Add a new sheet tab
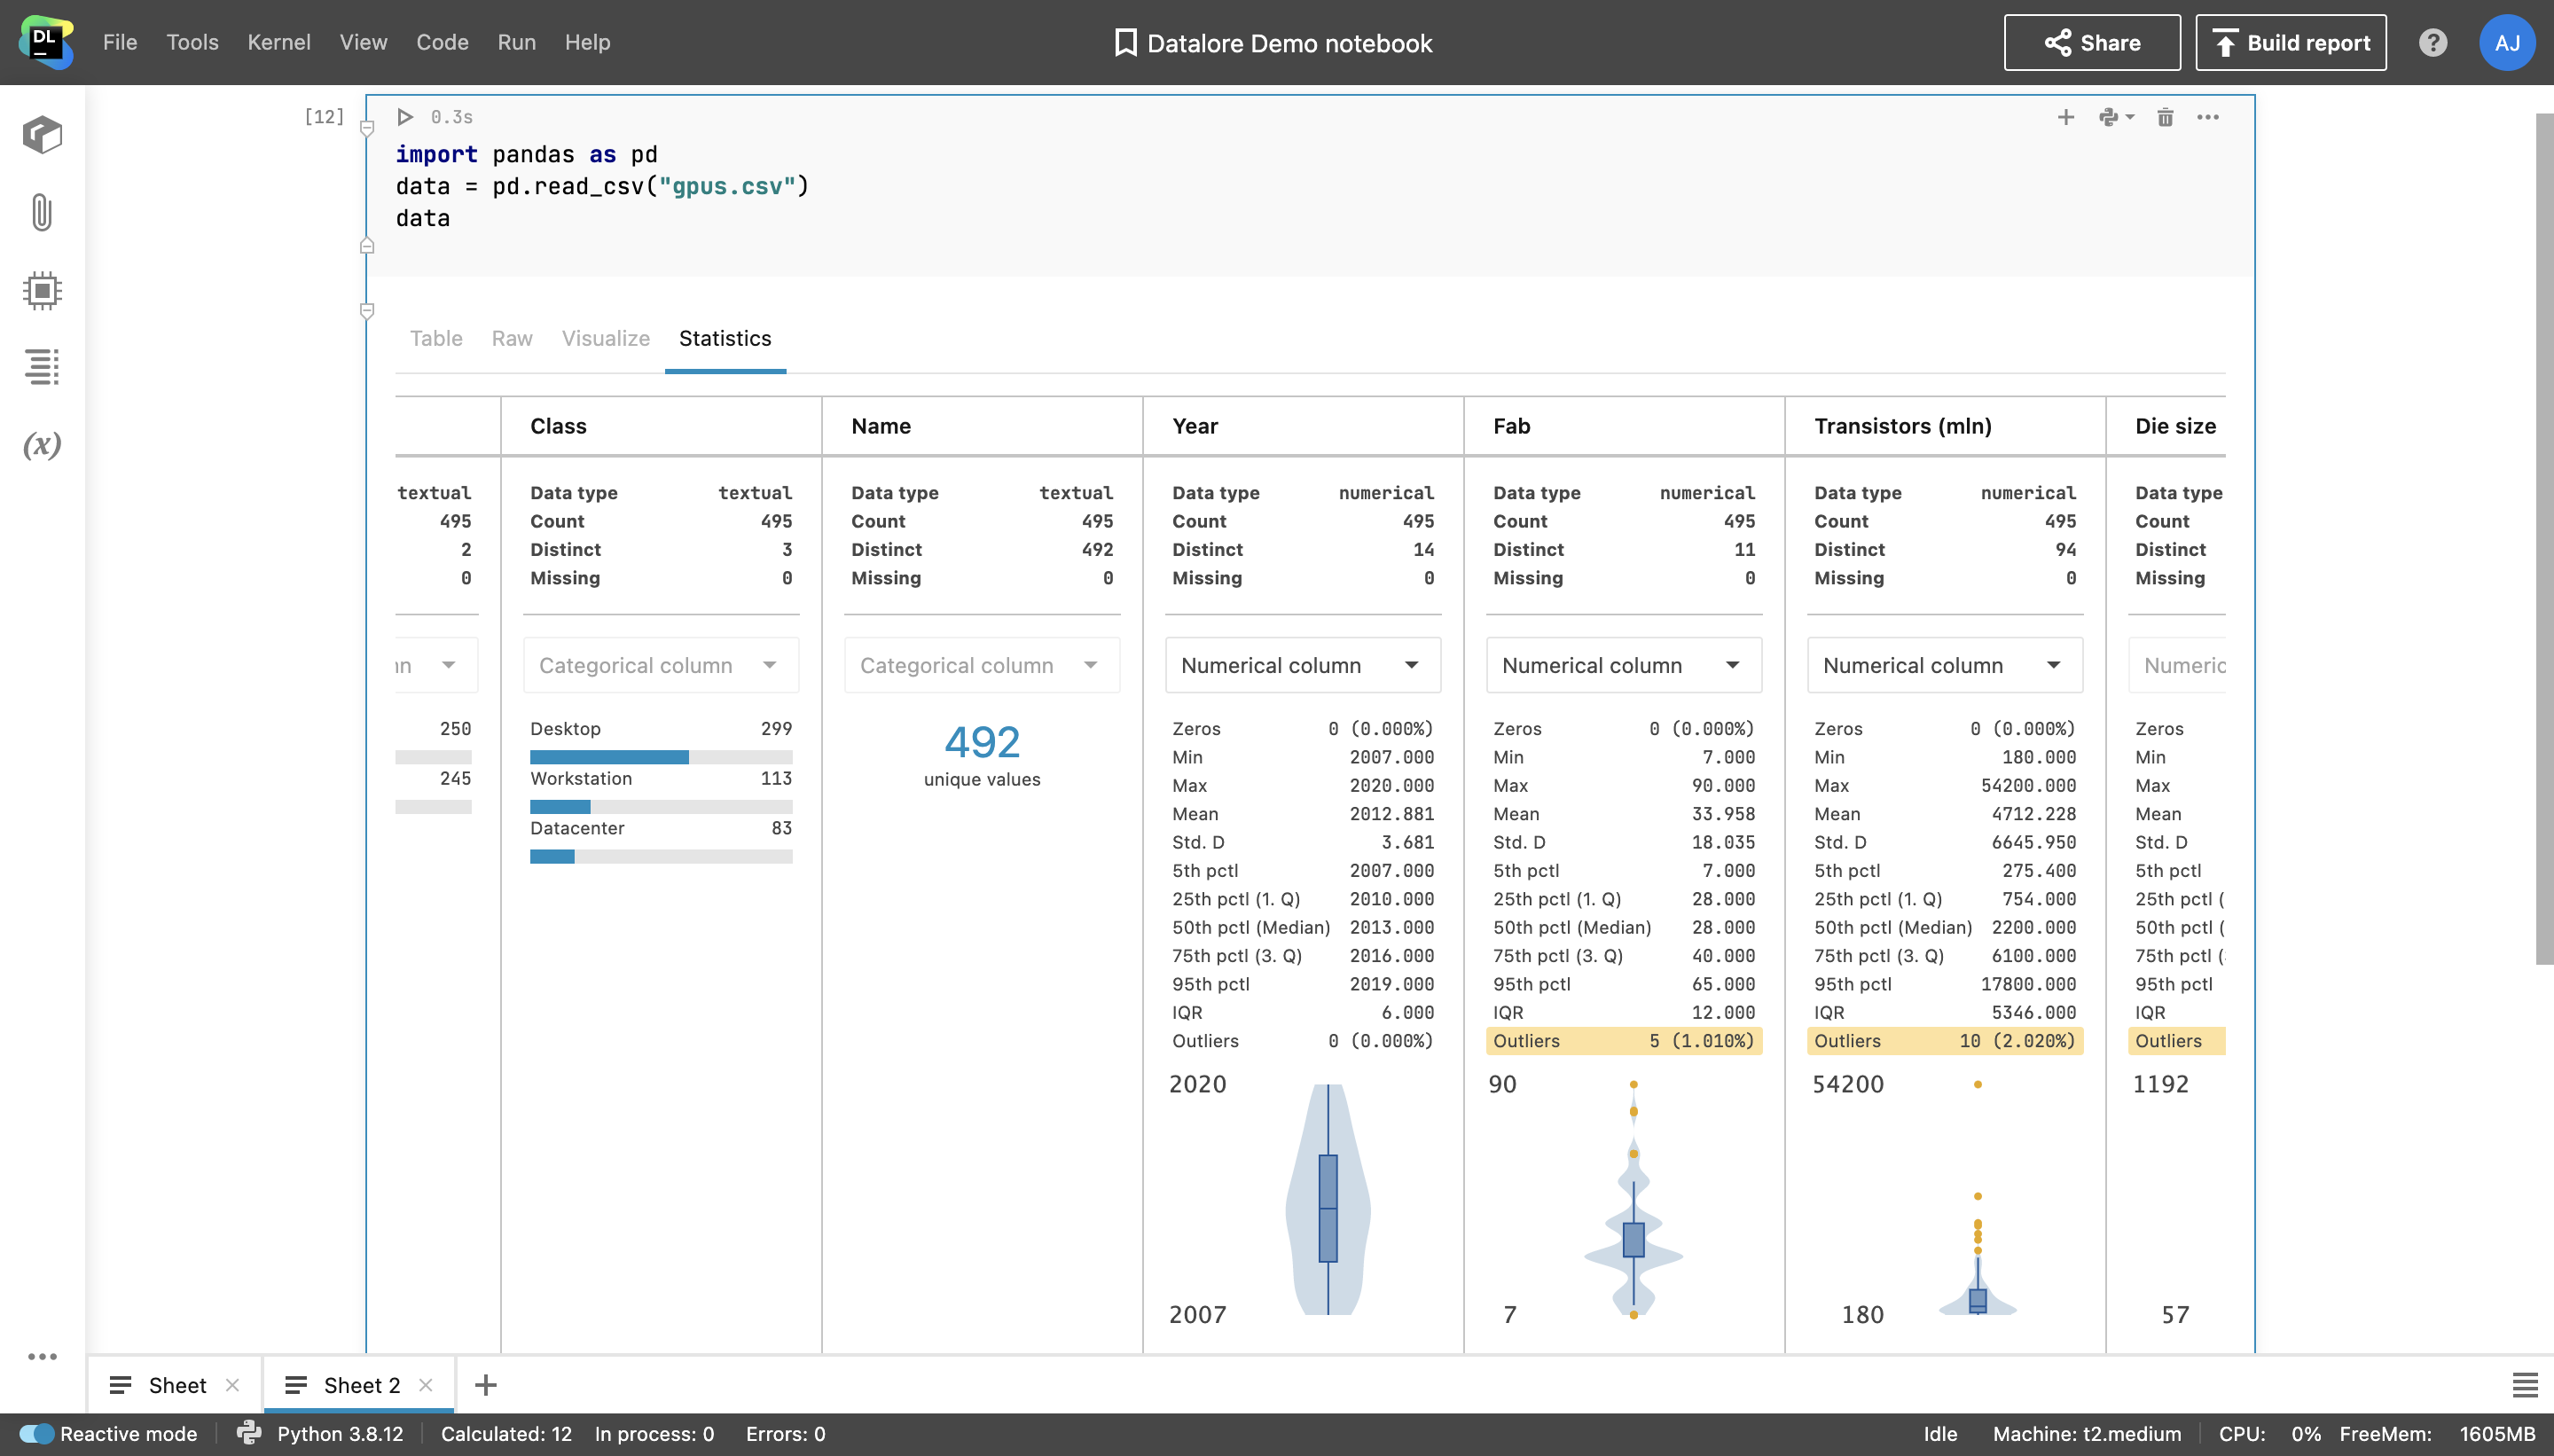This screenshot has width=2554, height=1456. pos(486,1385)
